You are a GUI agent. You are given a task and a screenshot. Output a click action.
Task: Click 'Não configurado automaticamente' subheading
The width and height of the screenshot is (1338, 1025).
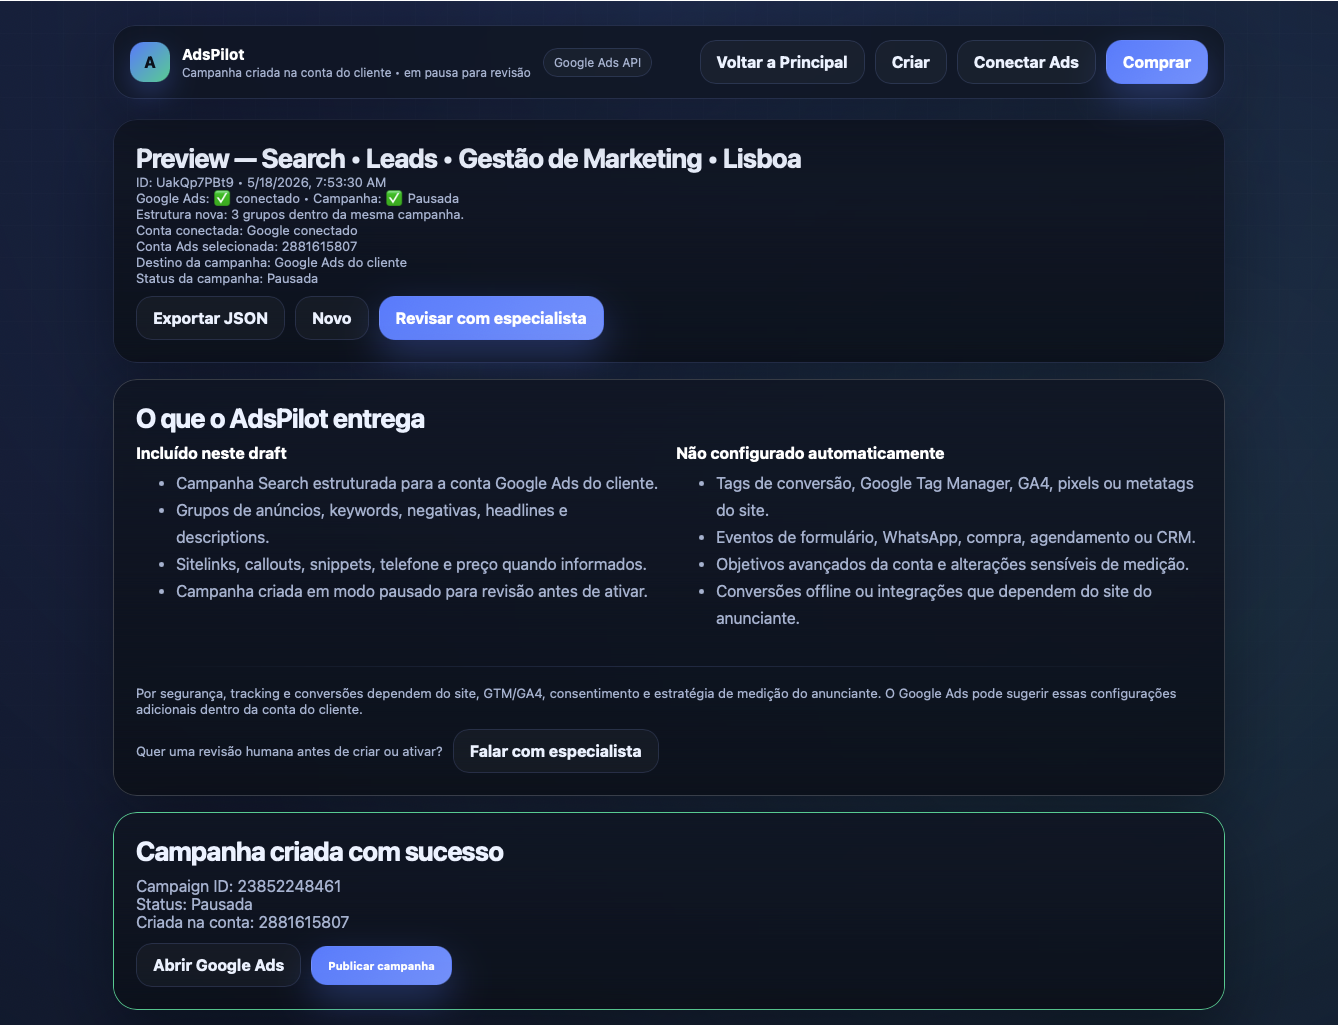810,453
